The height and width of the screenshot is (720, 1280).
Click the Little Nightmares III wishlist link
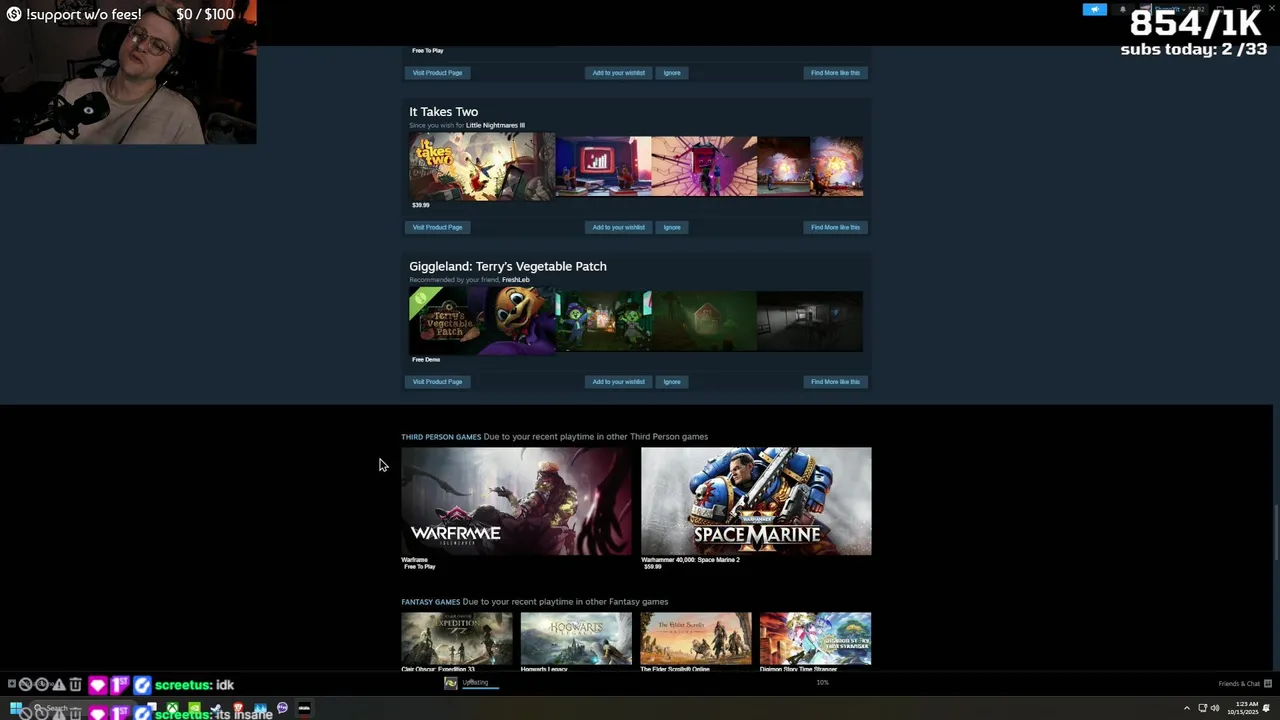click(495, 125)
